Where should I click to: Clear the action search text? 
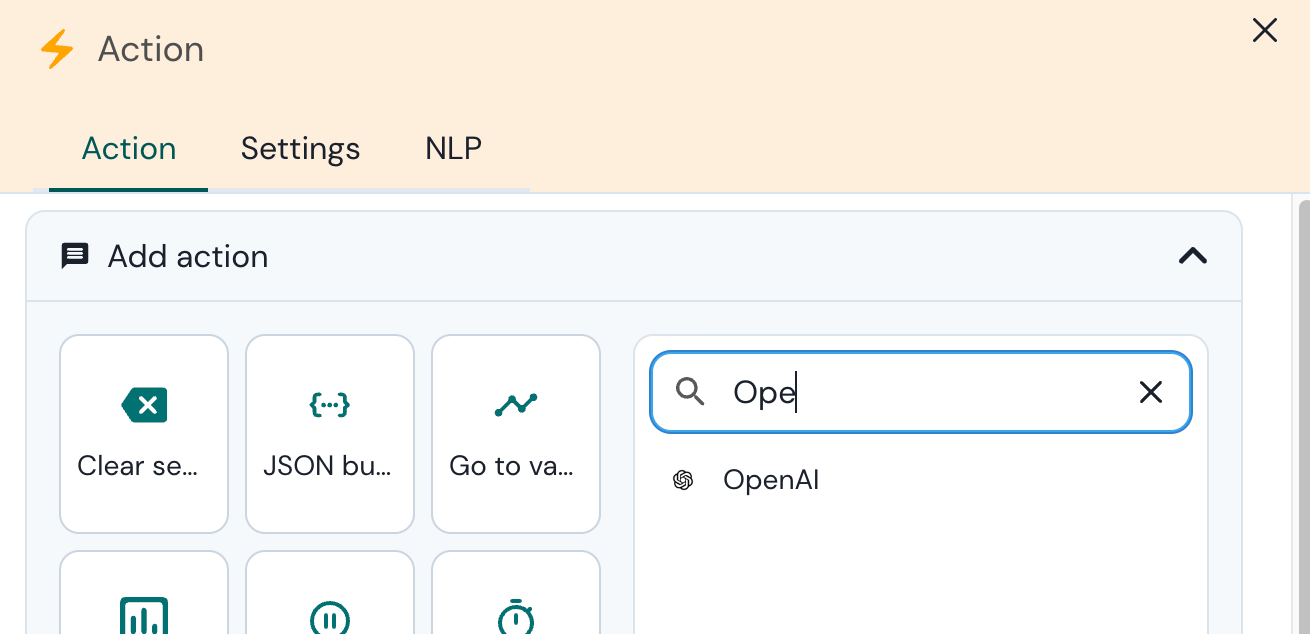pos(1151,392)
